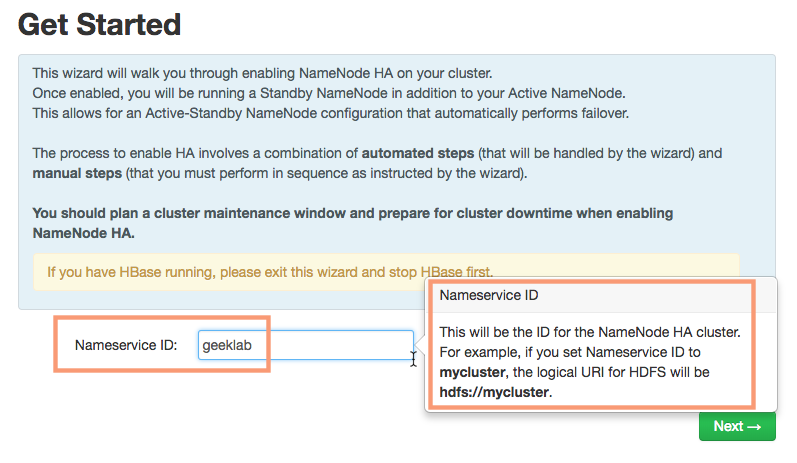The height and width of the screenshot is (463, 797).
Task: Click the bold 'manual steps' text
Action: (x=74, y=172)
